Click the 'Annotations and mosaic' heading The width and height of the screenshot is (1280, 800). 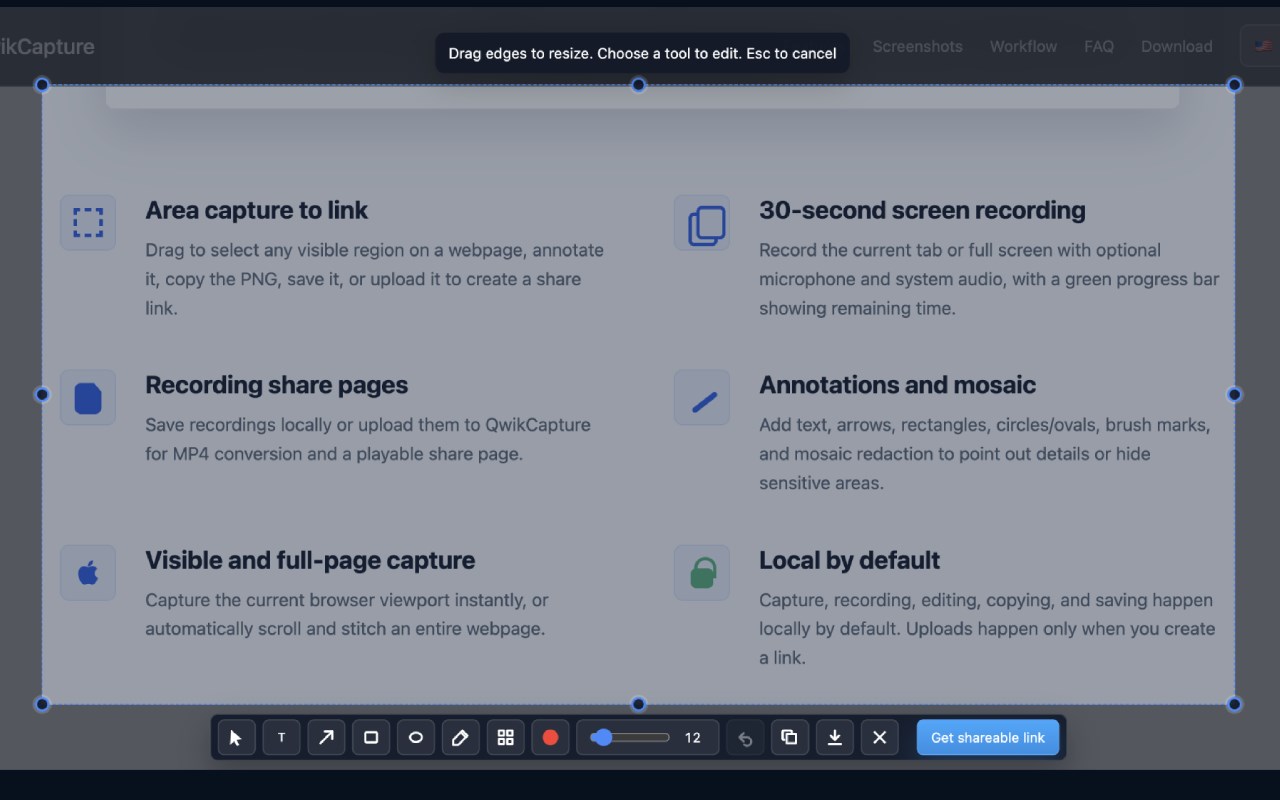(x=897, y=385)
